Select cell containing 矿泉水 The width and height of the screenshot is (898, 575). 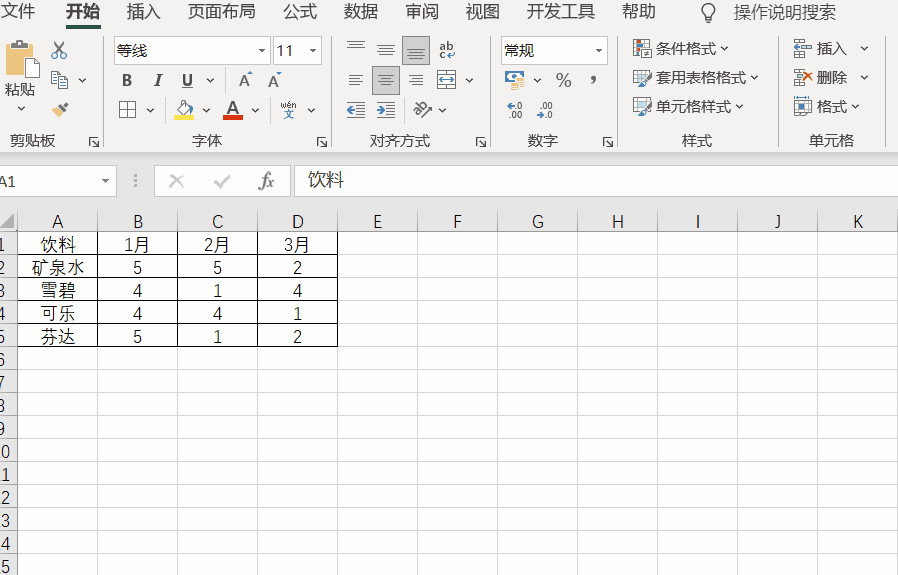(x=57, y=267)
